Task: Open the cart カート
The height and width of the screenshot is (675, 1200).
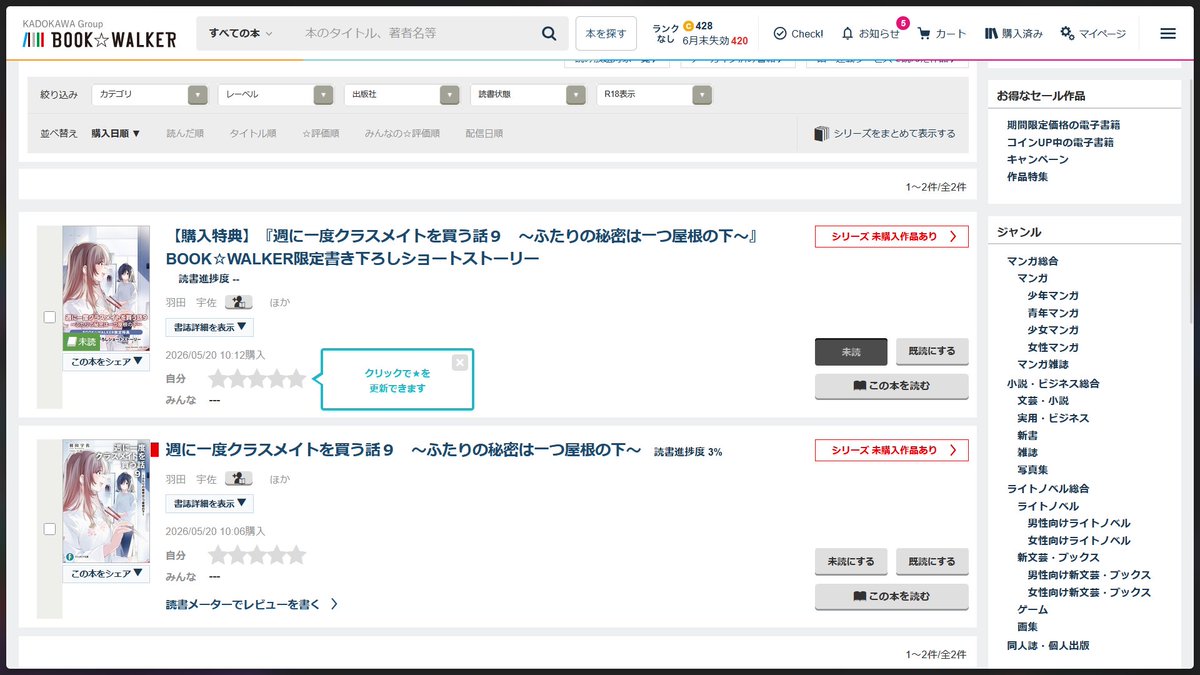Action: click(942, 34)
